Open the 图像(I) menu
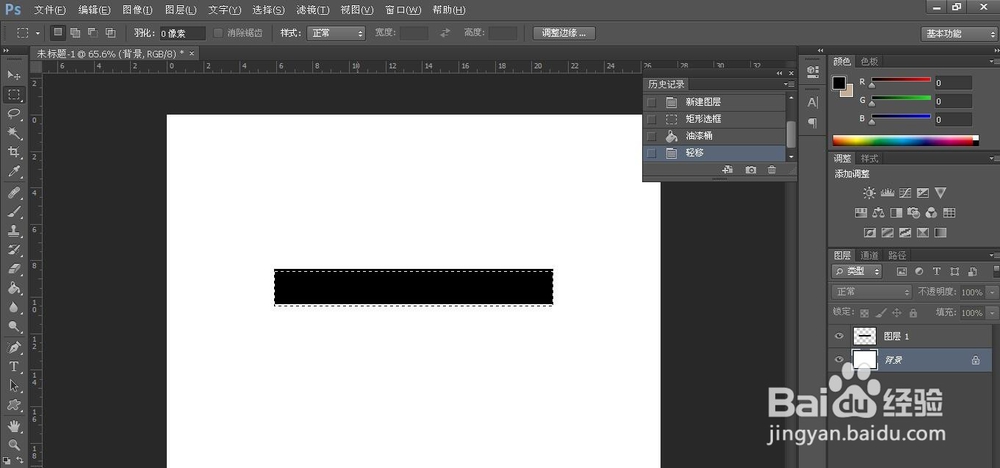 (x=137, y=10)
